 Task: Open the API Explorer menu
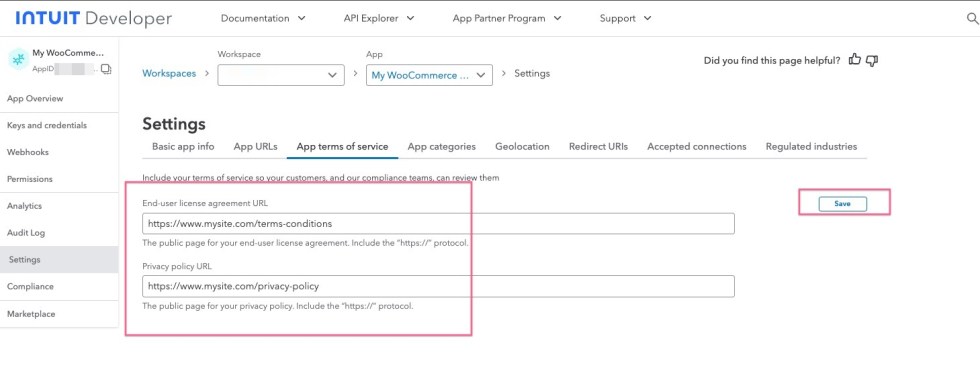coord(379,18)
